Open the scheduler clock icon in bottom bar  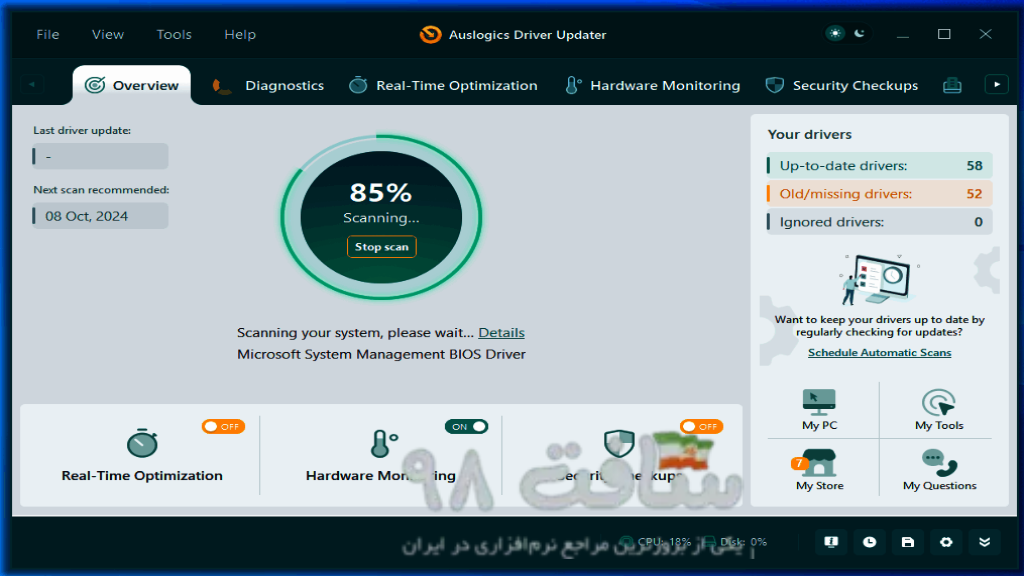pos(869,542)
